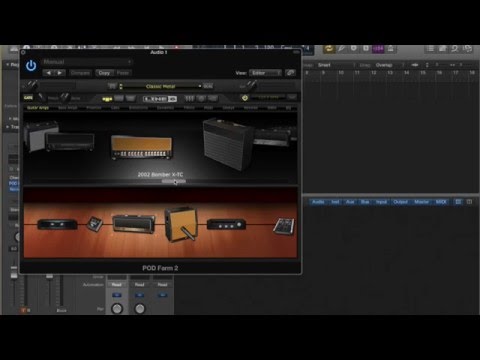Filter mixer by Input channel strips
The height and width of the screenshot is (360, 480).
(x=381, y=202)
